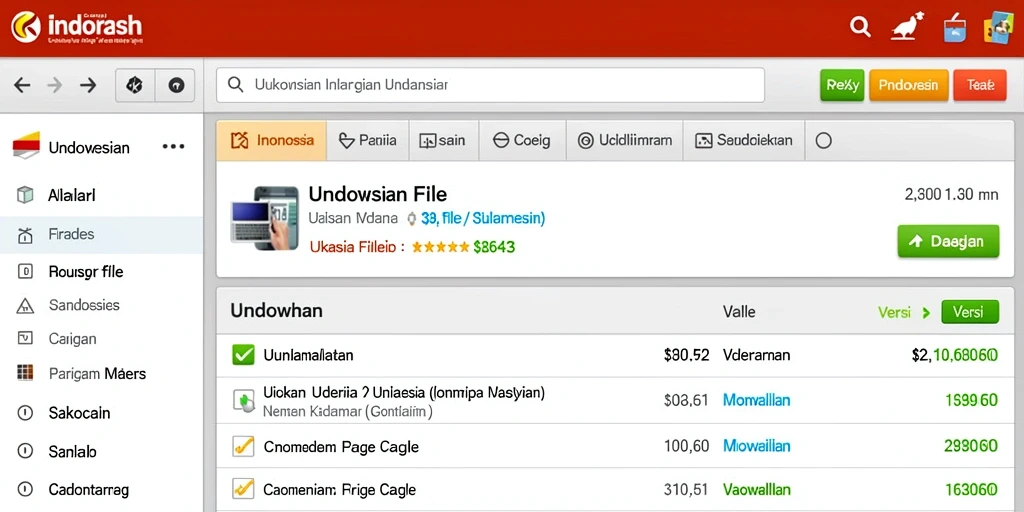Screen dimensions: 1024x512
Task: Toggle the Cnomedem Page Cagle checkbox
Action: point(243,447)
